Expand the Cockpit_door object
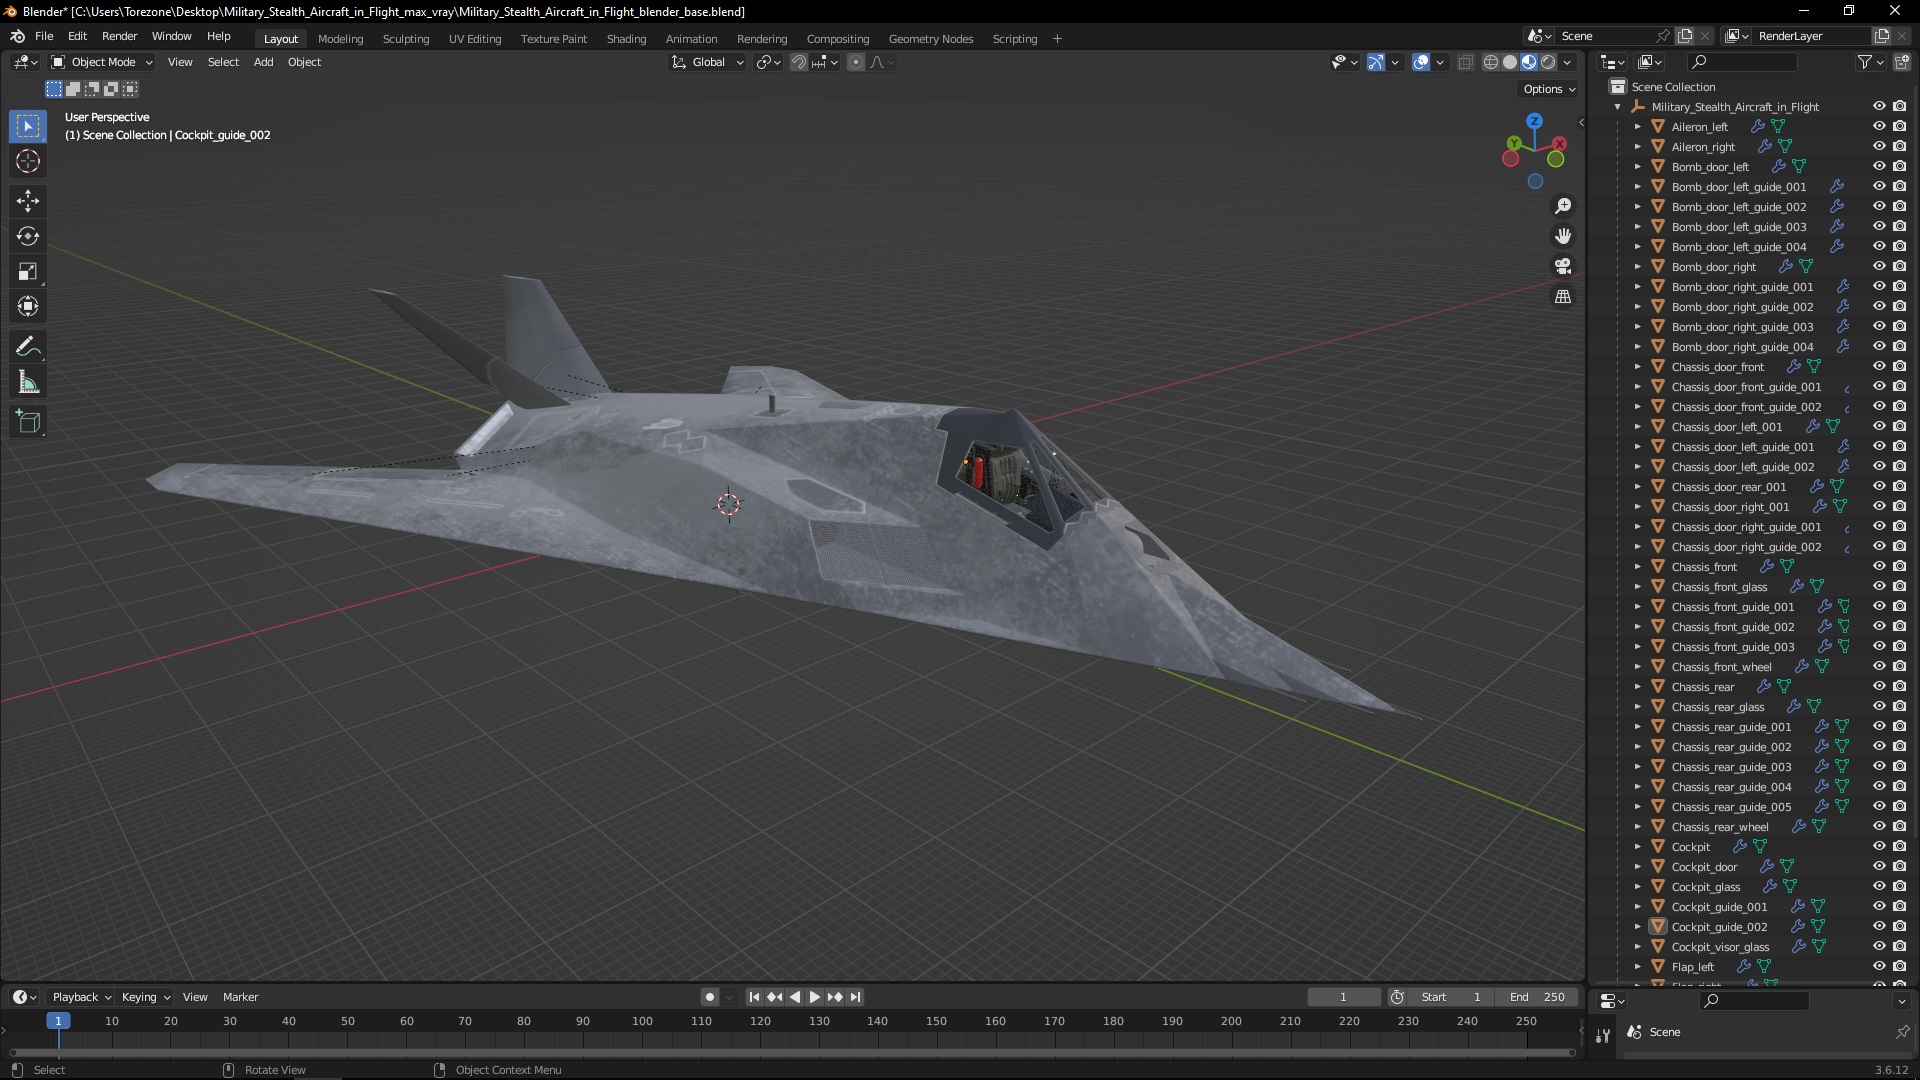The height and width of the screenshot is (1080, 1920). tap(1638, 867)
